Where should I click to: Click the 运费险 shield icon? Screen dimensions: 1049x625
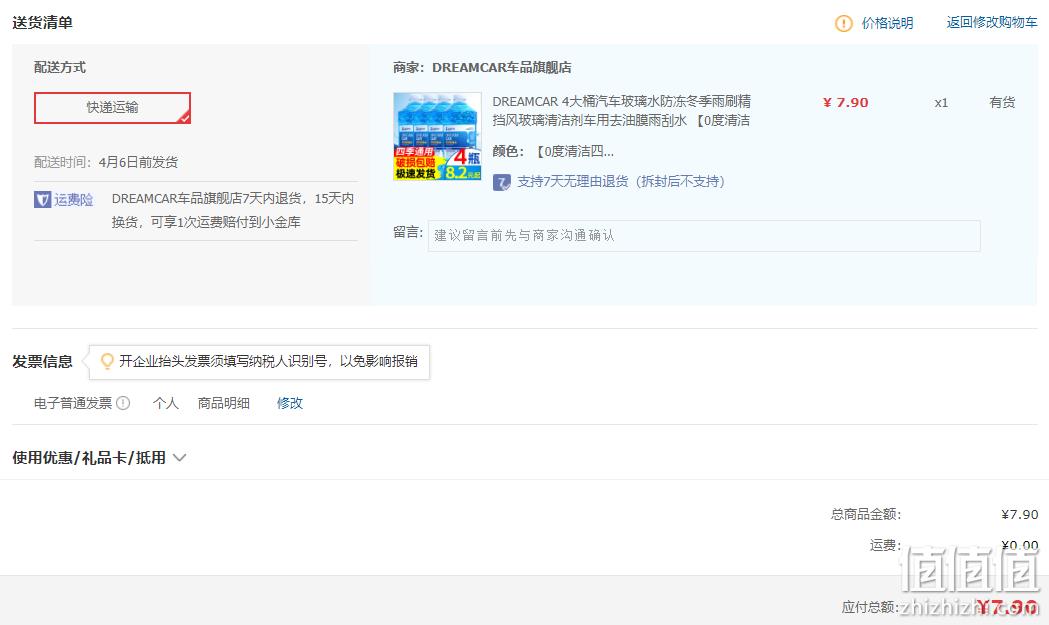(42, 199)
